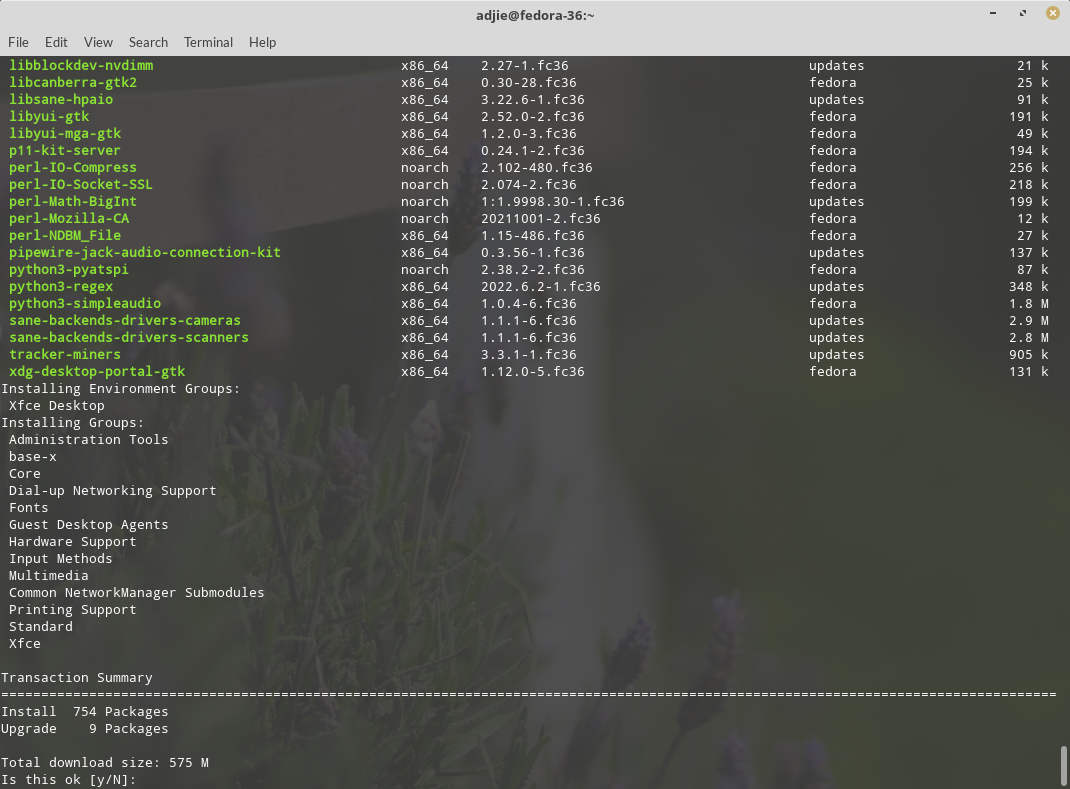Viewport: 1070px width, 789px height.
Task: Click the perl-Math-BigInt package name
Action: point(73,202)
